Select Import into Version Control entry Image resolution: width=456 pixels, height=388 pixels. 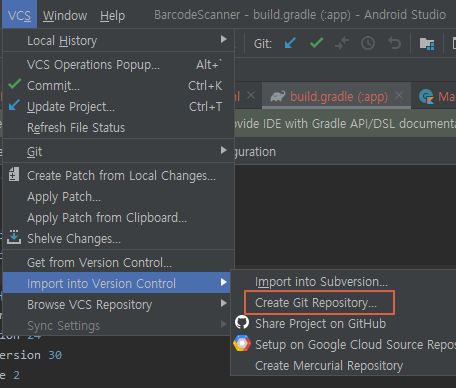click(117, 283)
